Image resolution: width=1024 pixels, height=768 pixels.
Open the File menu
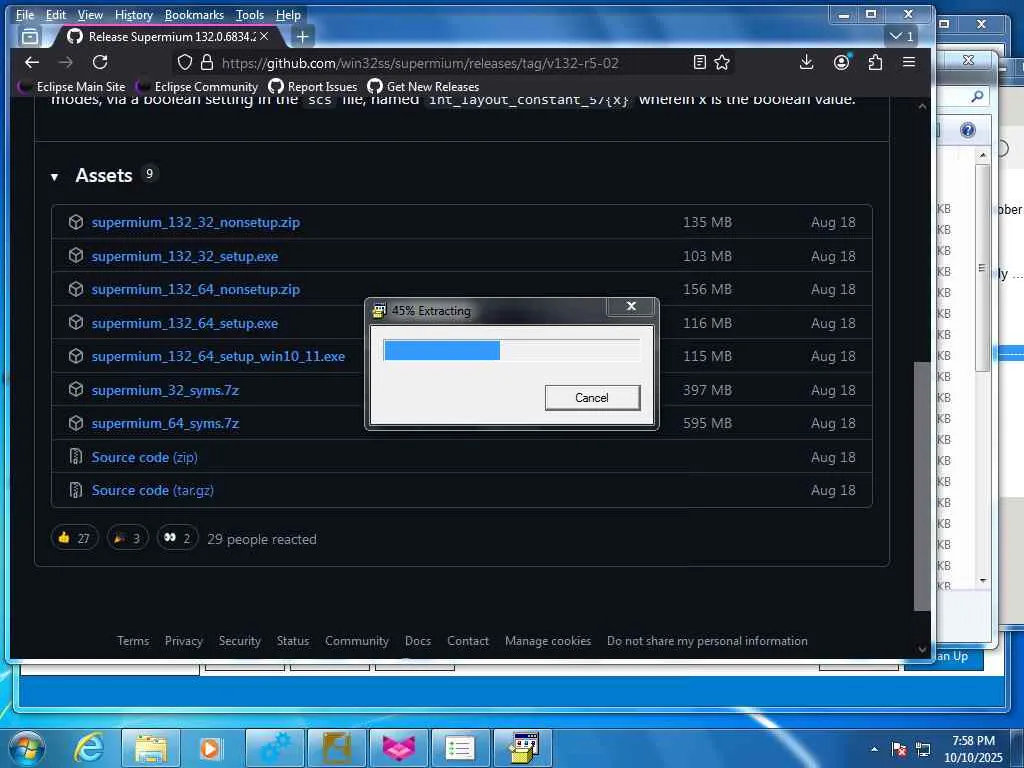point(25,15)
